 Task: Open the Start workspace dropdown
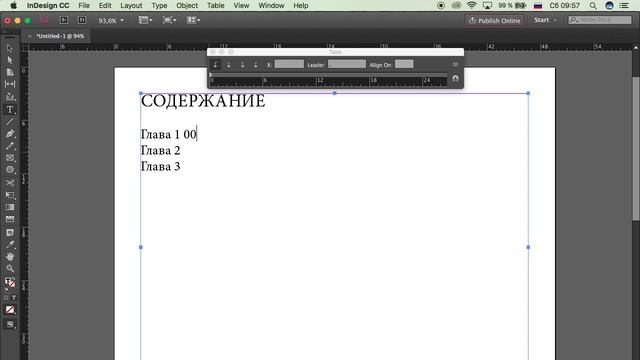pyautogui.click(x=545, y=20)
